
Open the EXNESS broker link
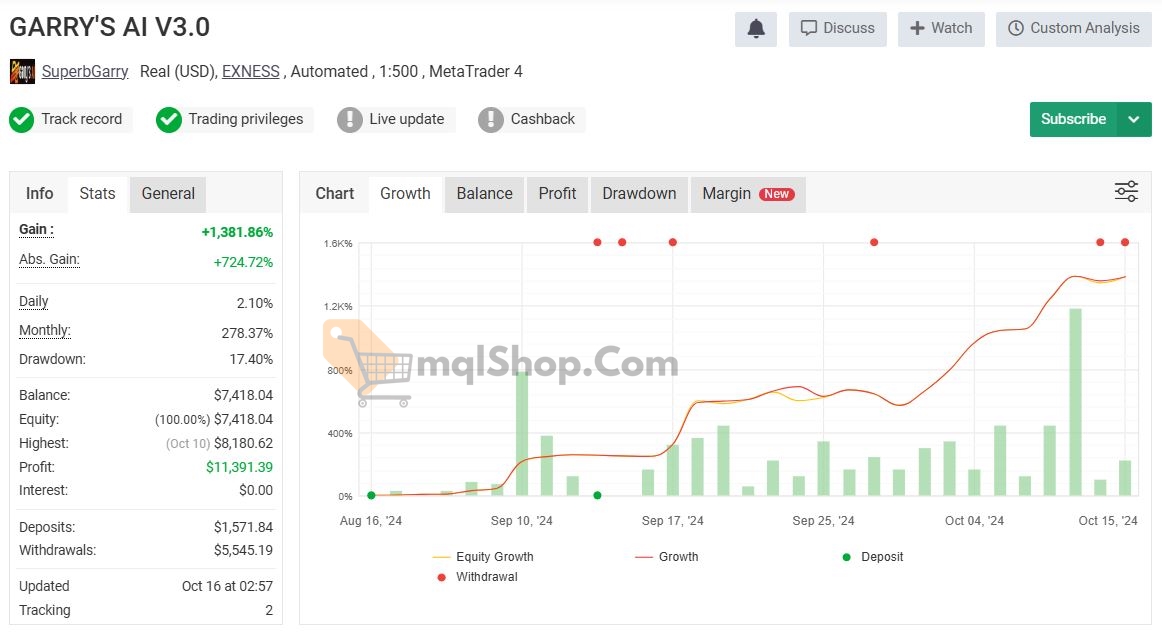(250, 71)
